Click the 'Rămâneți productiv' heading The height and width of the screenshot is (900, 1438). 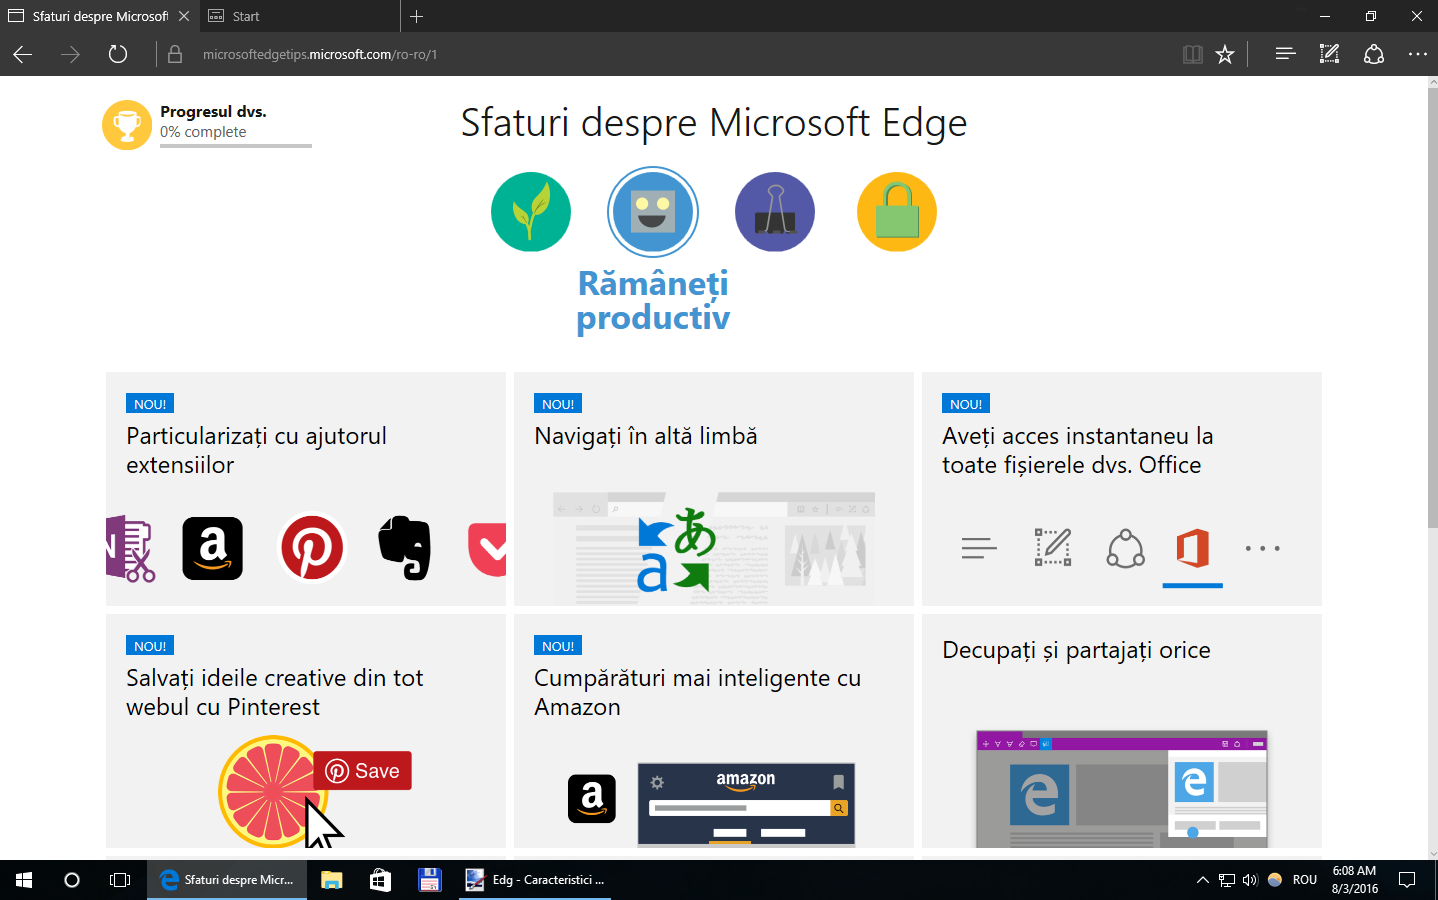[x=653, y=300]
